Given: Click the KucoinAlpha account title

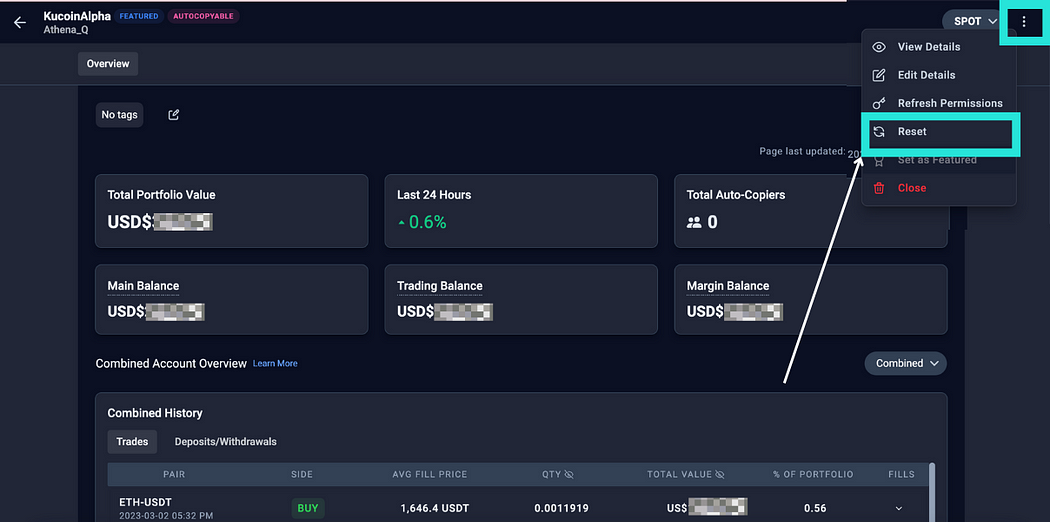Looking at the screenshot, I should pos(77,16).
